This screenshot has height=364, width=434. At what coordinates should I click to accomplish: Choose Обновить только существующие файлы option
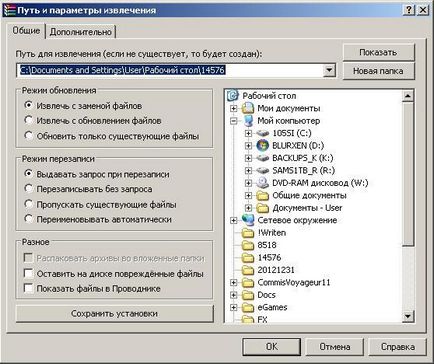point(29,136)
